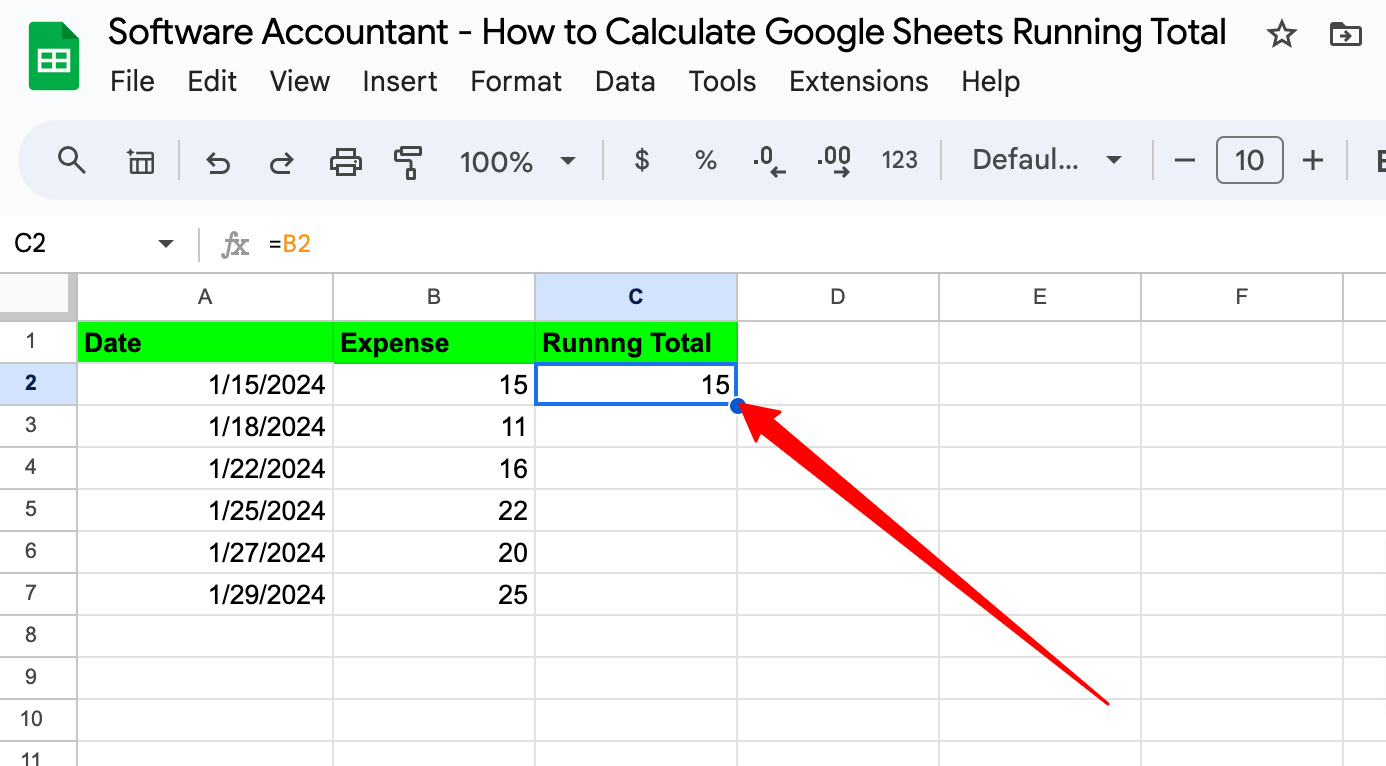The width and height of the screenshot is (1386, 766).
Task: Open the Data menu
Action: pos(625,81)
